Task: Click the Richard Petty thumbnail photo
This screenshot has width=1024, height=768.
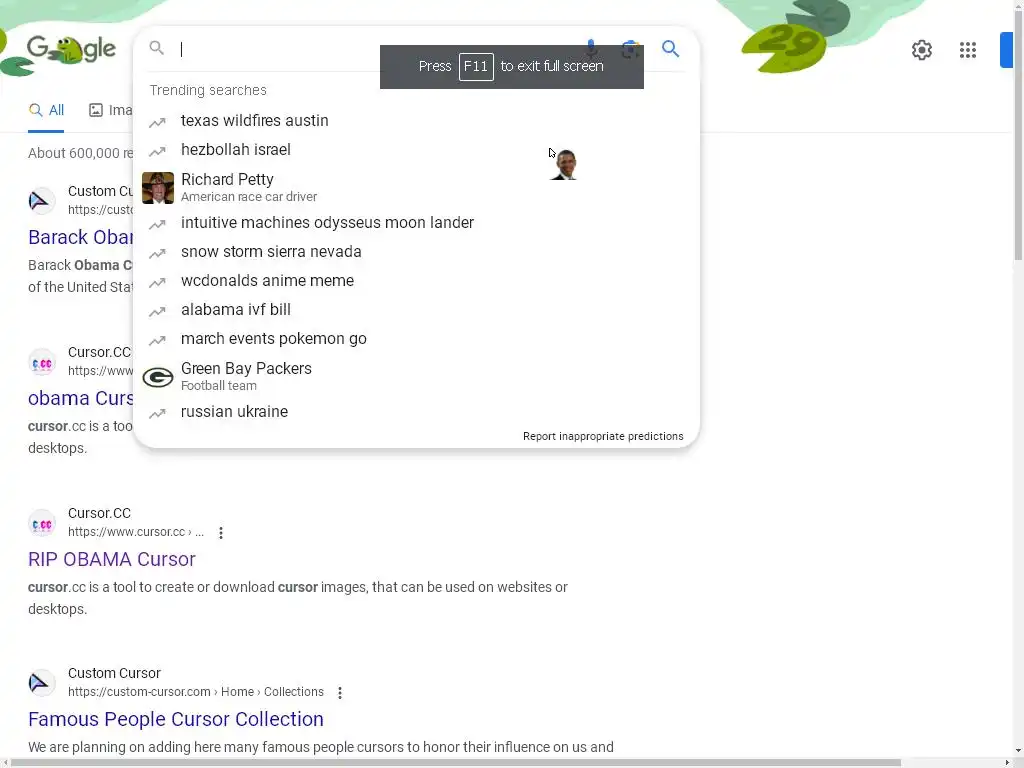Action: point(158,188)
